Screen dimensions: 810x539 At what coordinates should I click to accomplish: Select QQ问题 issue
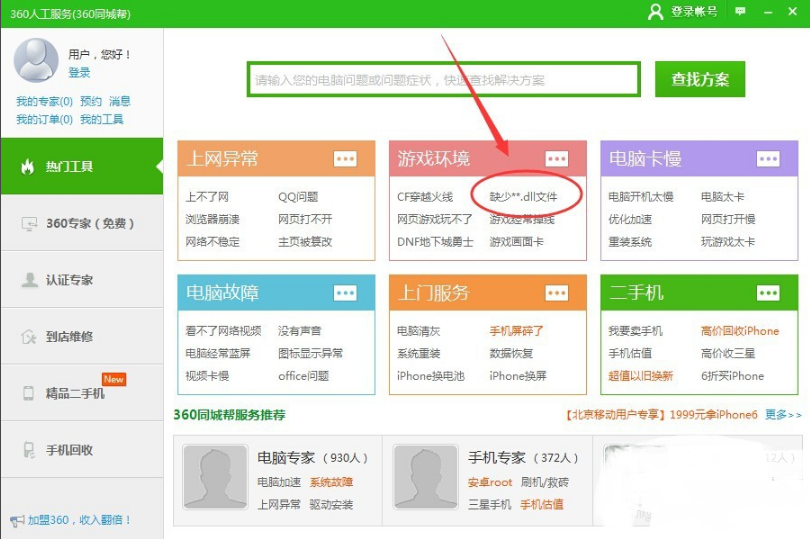[298, 197]
